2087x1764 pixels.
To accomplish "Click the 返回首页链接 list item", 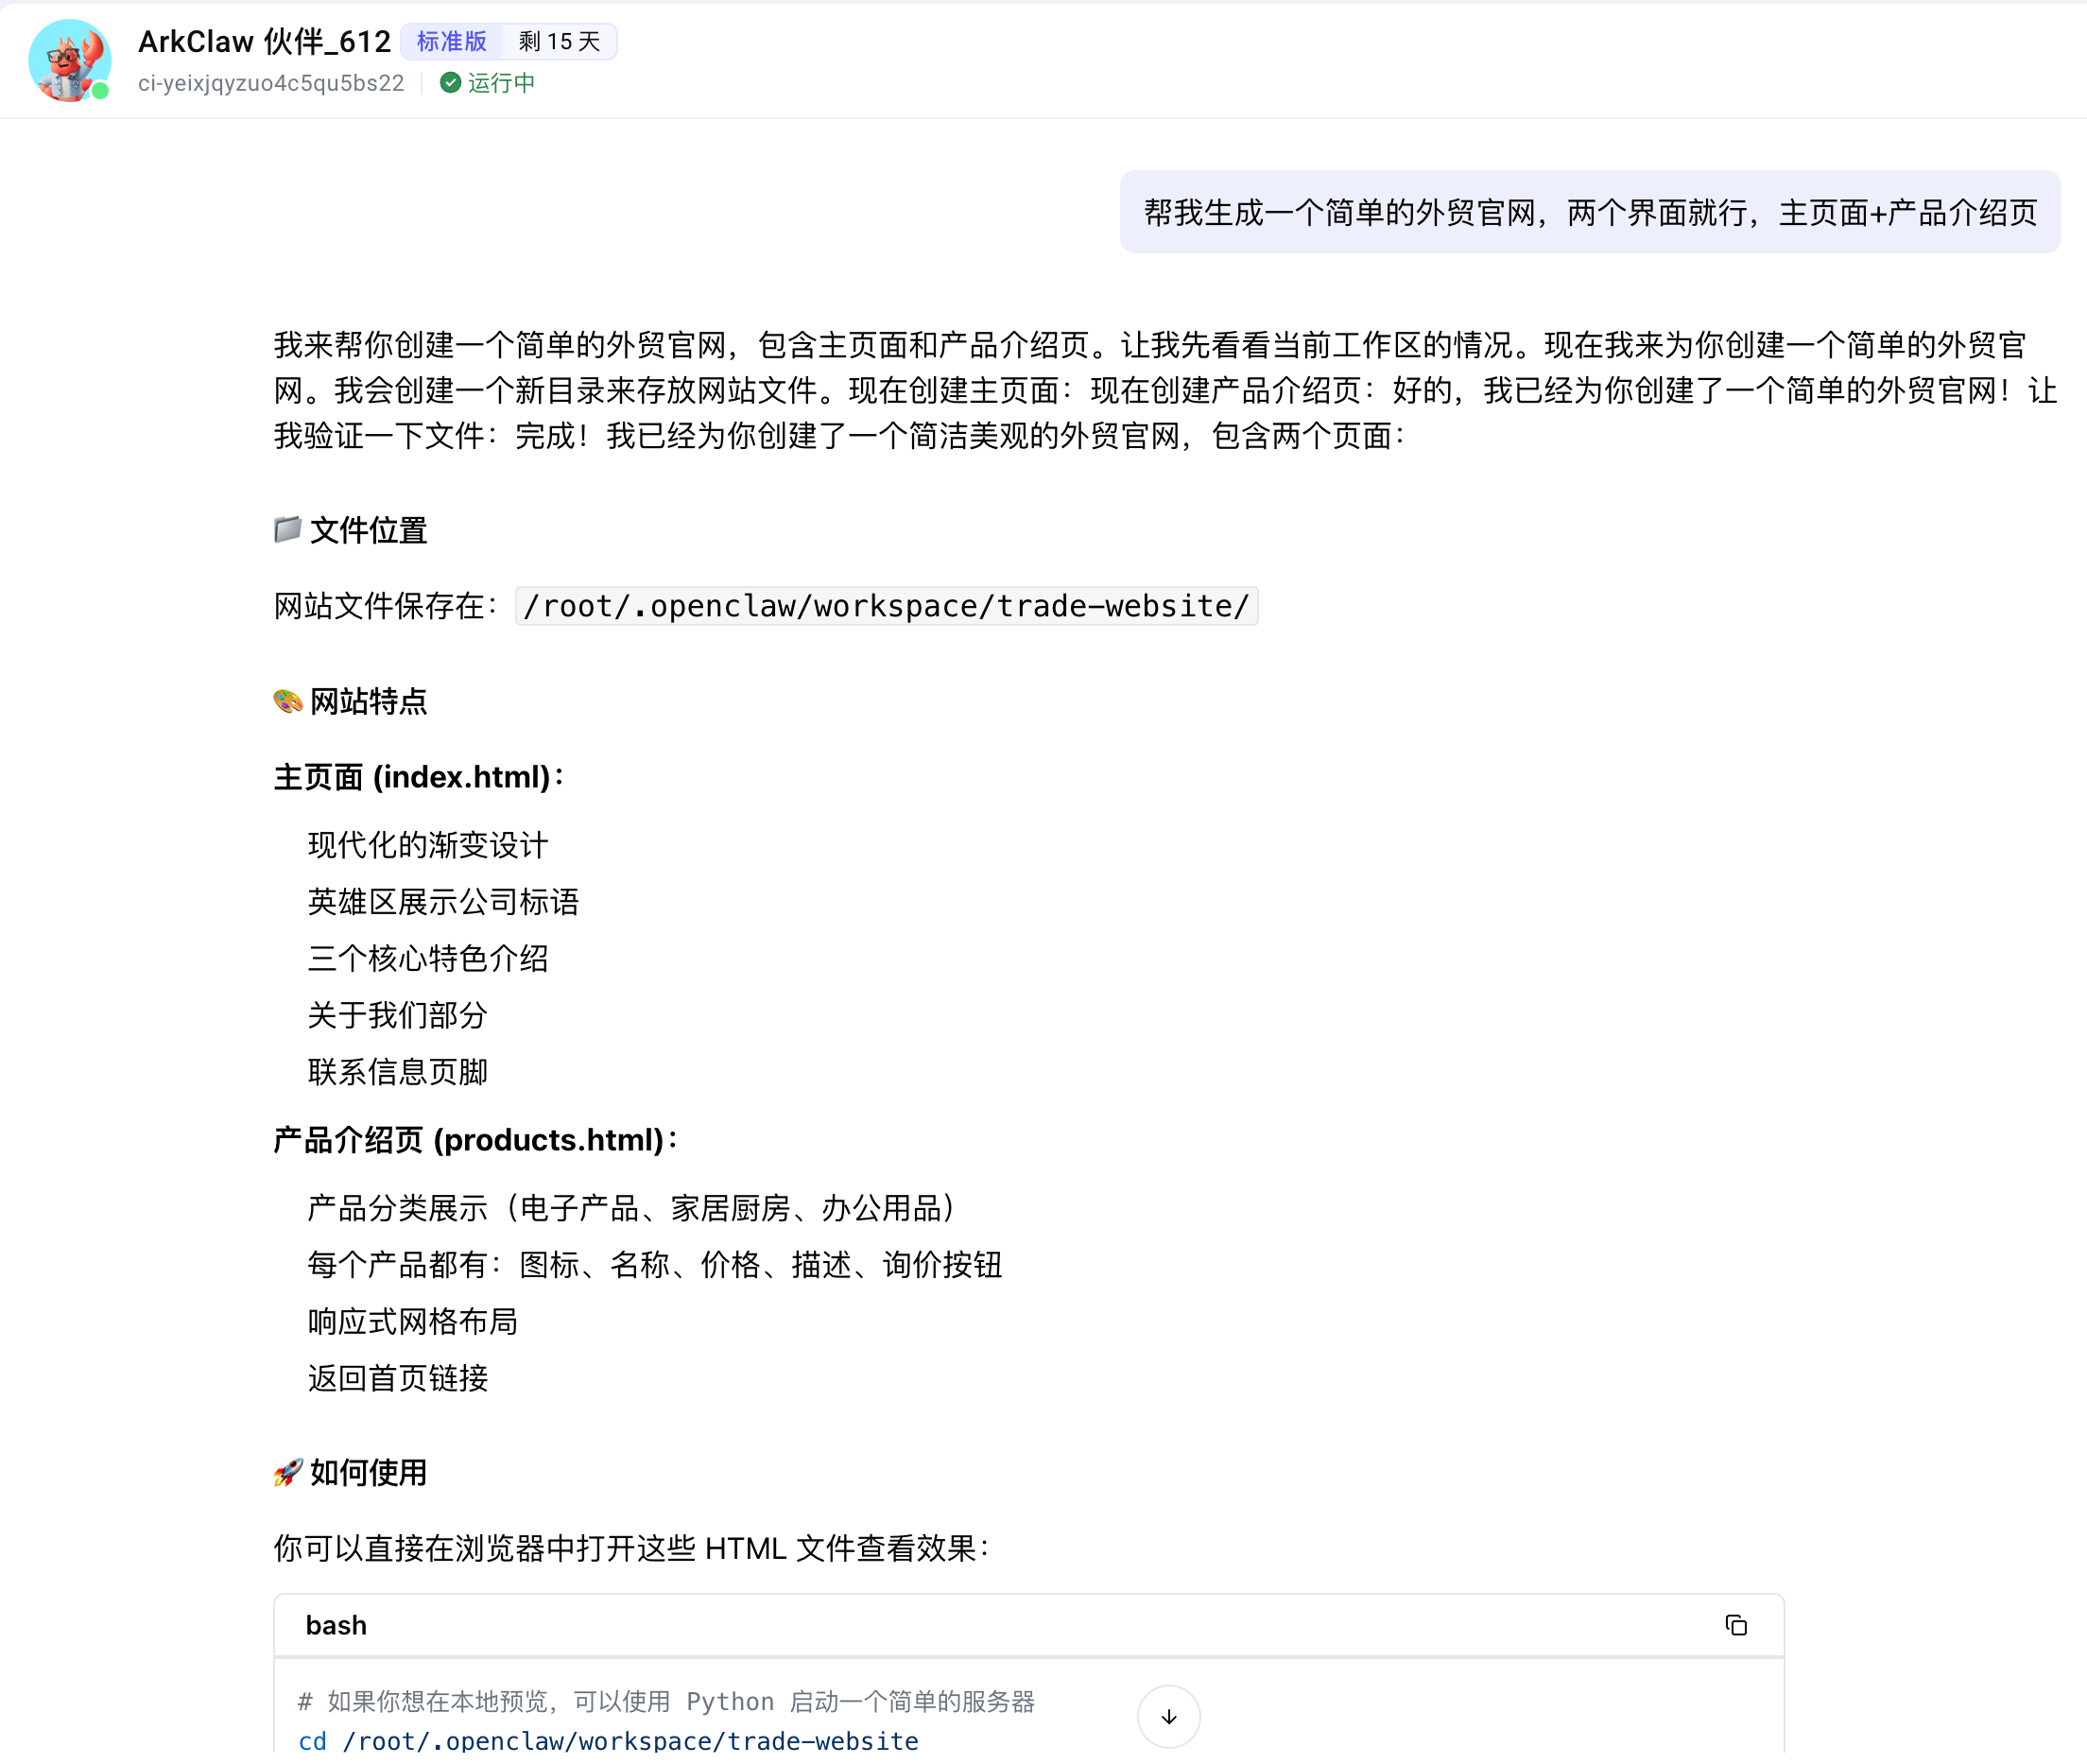I will (x=398, y=1378).
